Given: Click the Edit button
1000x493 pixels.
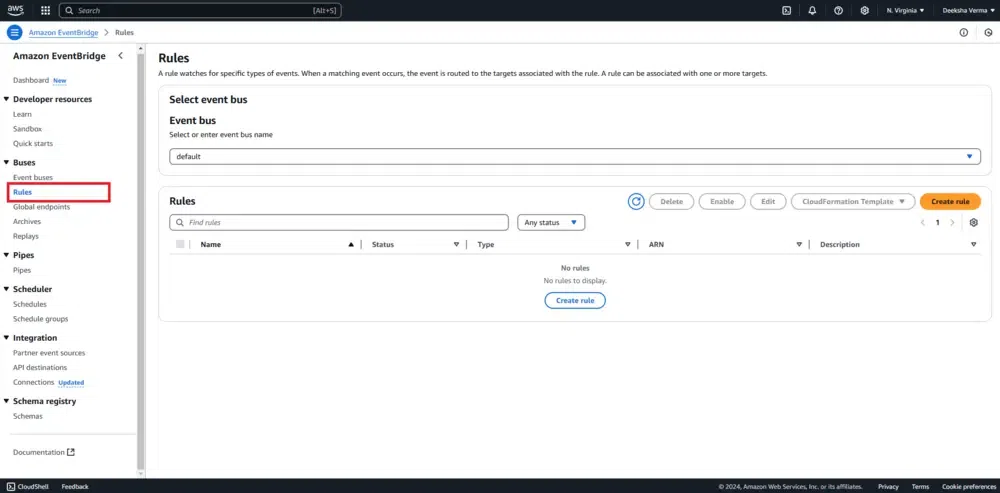Looking at the screenshot, I should [768, 202].
